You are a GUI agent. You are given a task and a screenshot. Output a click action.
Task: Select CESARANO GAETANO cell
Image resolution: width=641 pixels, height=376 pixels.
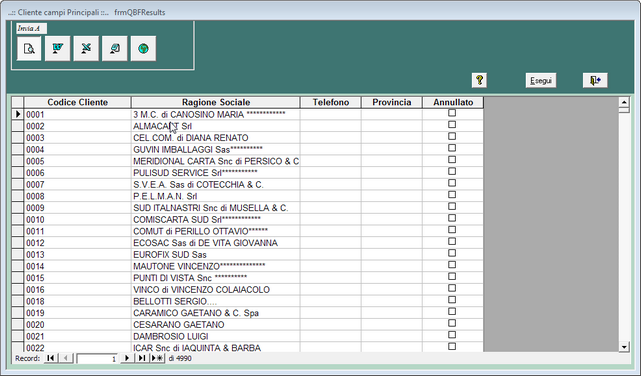[x=215, y=325]
